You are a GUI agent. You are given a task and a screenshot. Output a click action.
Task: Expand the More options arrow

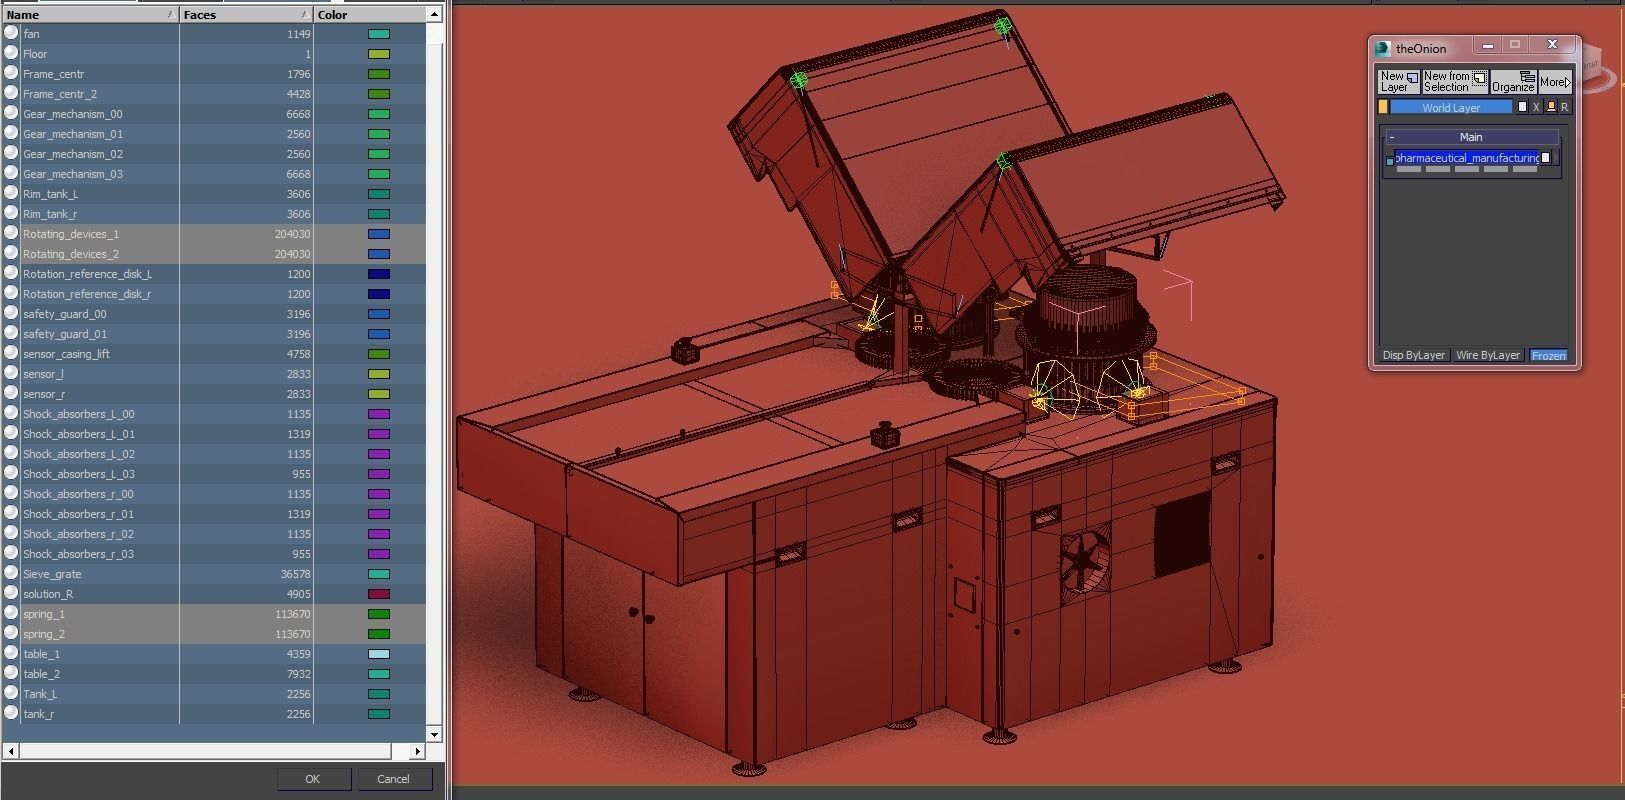tap(1555, 82)
